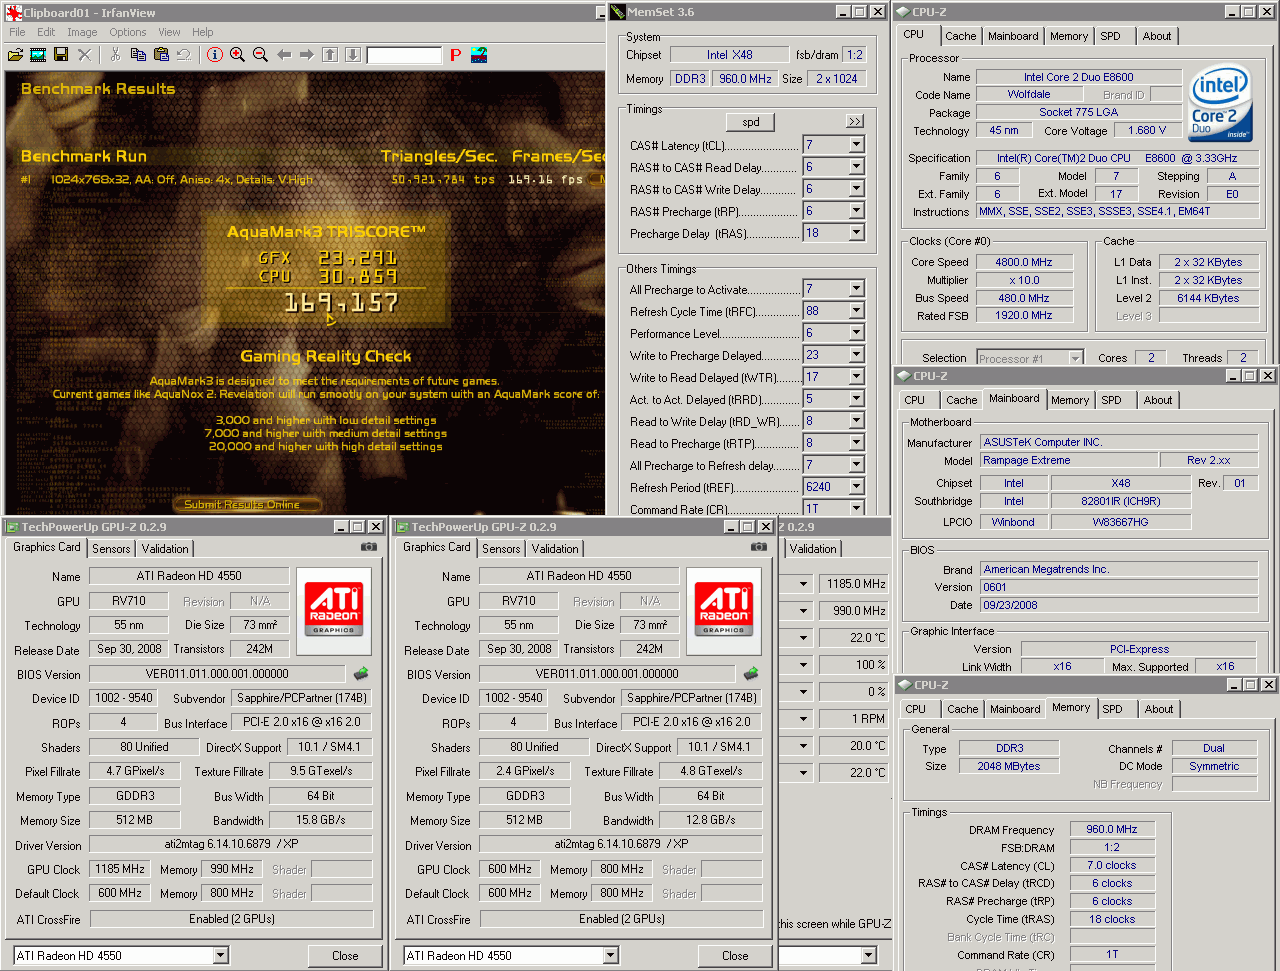Click the IrfanView toolbar page number field
Viewport: 1280px width, 971px height.
pyautogui.click(x=404, y=55)
